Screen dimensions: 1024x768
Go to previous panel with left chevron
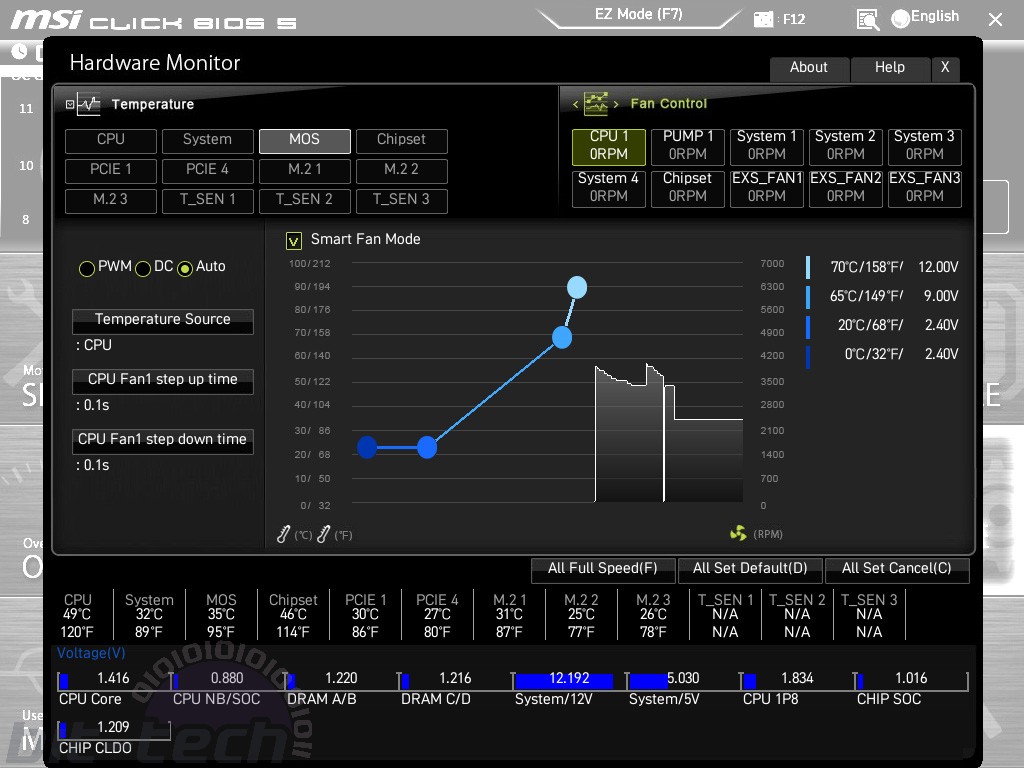(x=575, y=104)
